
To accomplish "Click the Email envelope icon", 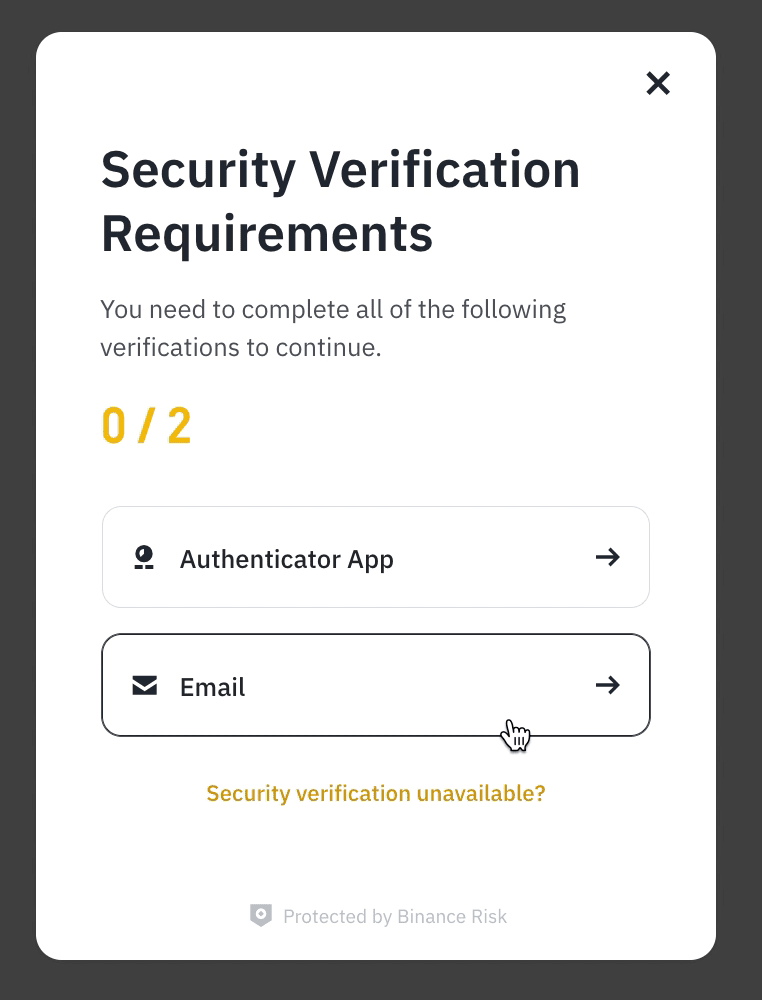I will coord(145,685).
